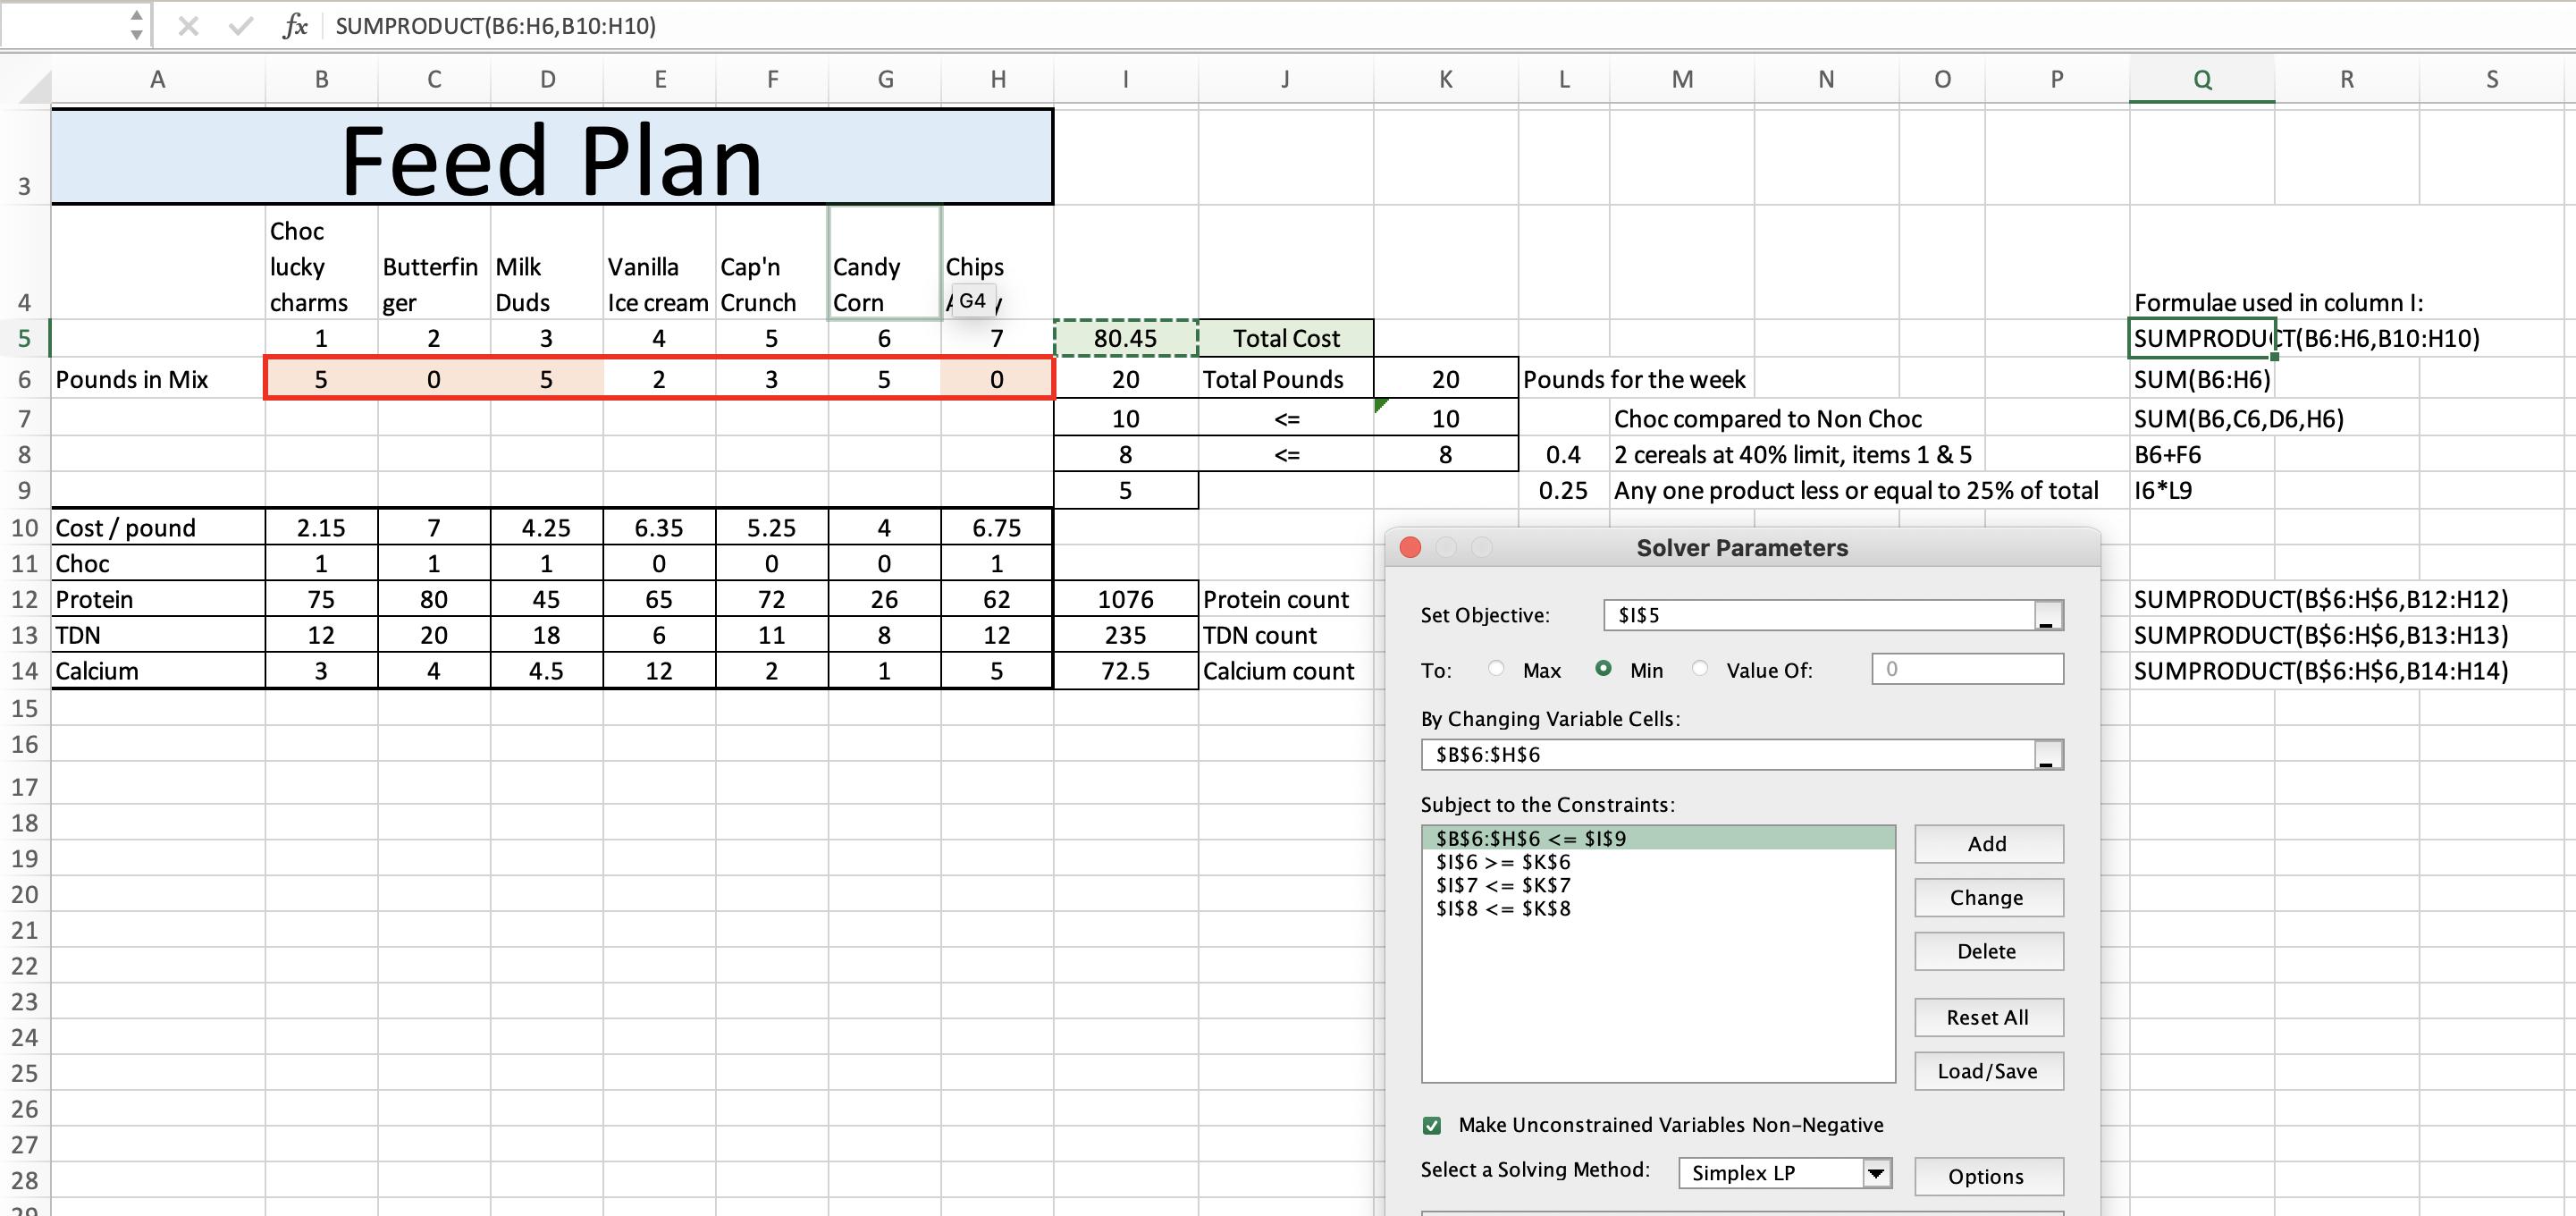Click the Delete constraint button

click(x=1987, y=952)
